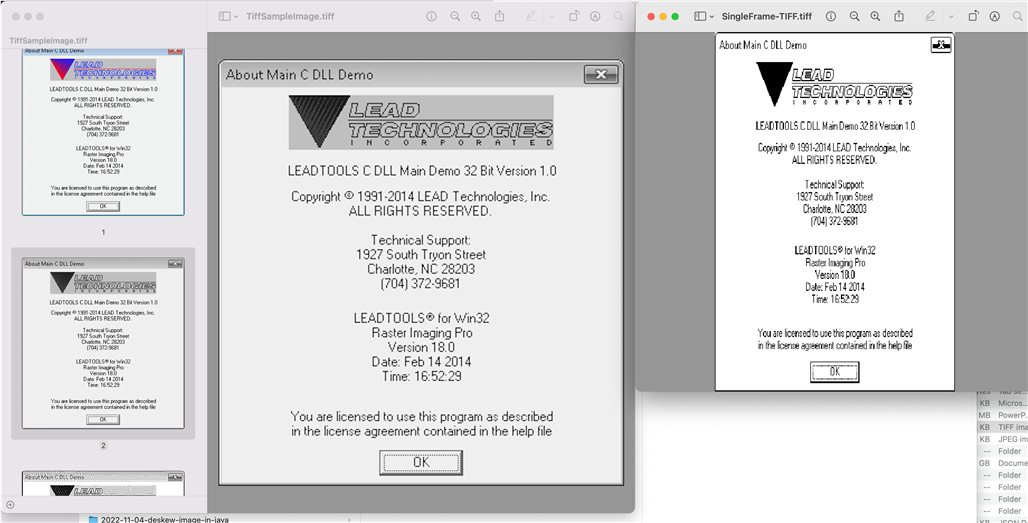
Task: Click the LEAD Technologies logo in main image
Action: (x=421, y=122)
